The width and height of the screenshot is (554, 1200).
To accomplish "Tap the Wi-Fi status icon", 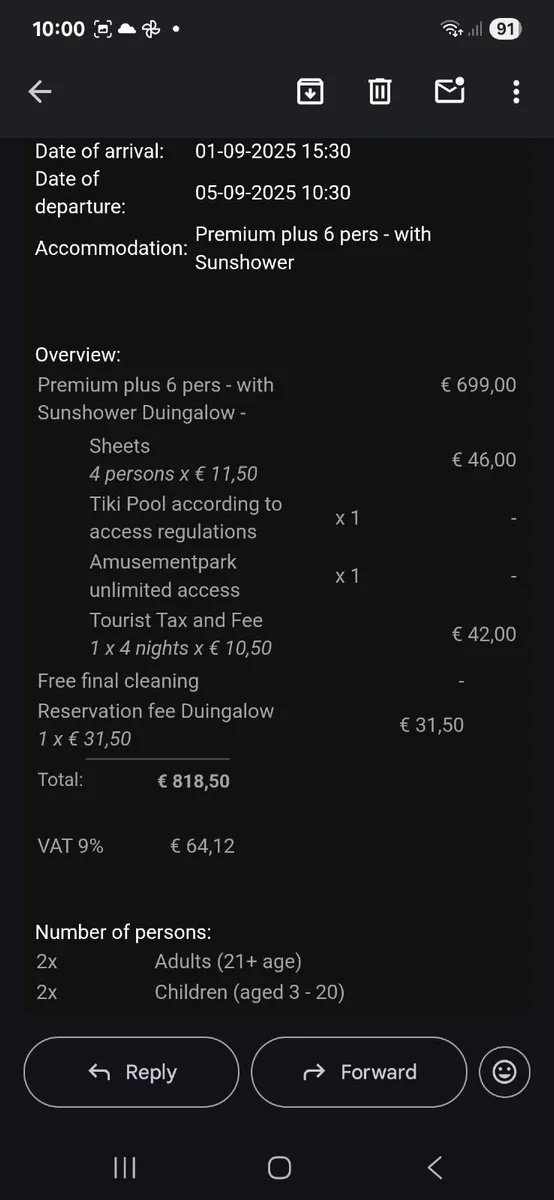I will coord(451,30).
